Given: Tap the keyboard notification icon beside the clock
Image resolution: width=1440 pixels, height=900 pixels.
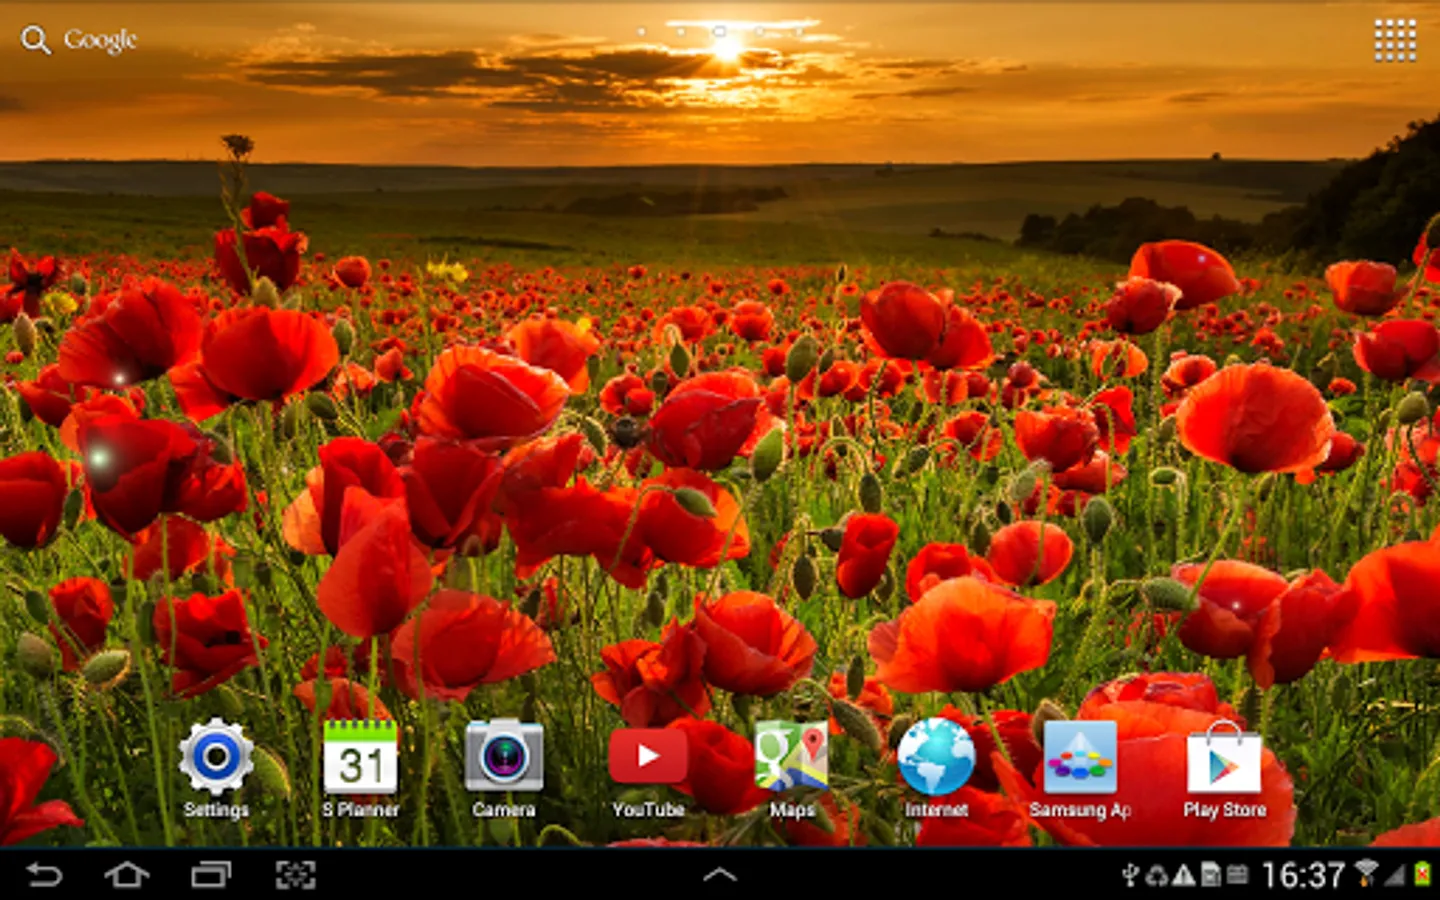Looking at the screenshot, I should pos(1237,876).
